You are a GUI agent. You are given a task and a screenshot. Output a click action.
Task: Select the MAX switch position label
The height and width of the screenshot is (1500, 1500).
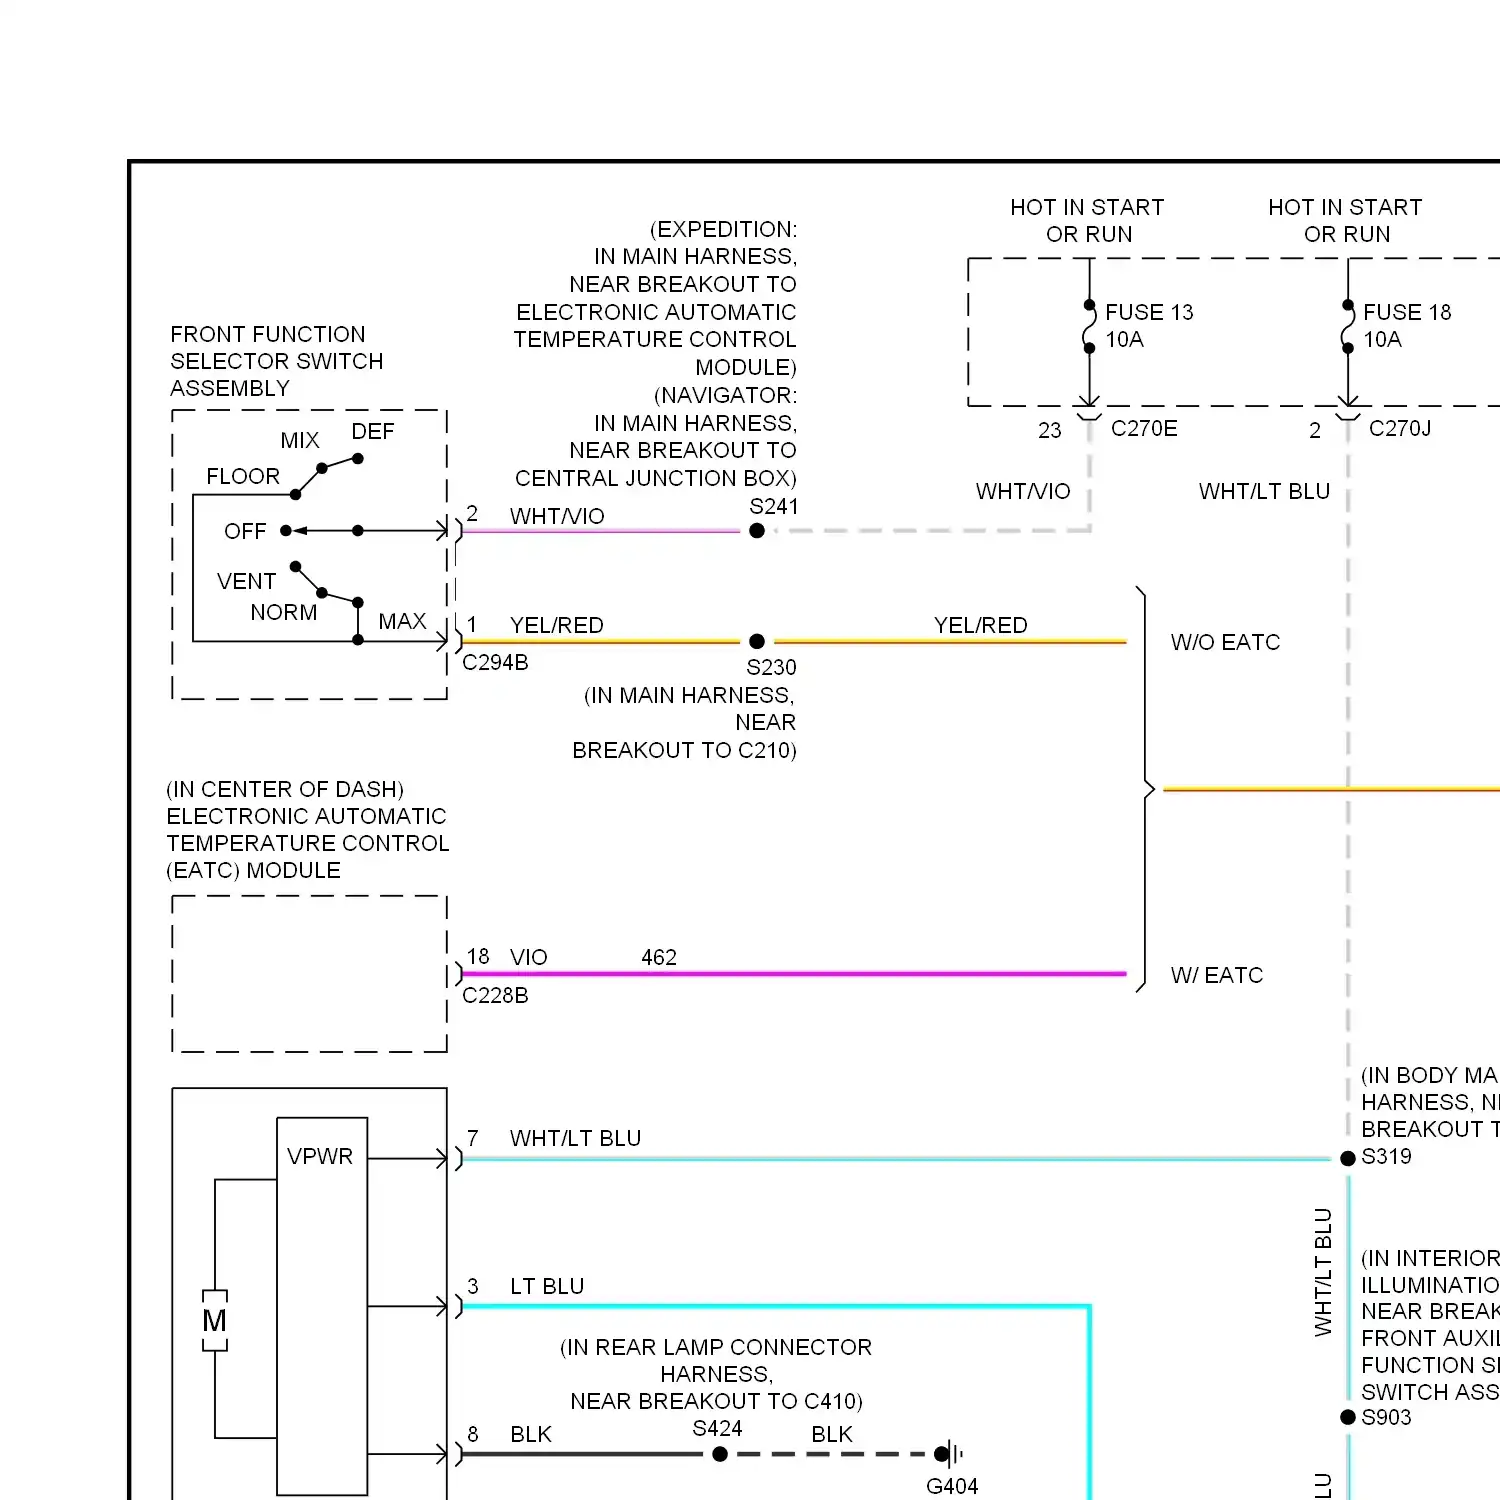(x=402, y=621)
